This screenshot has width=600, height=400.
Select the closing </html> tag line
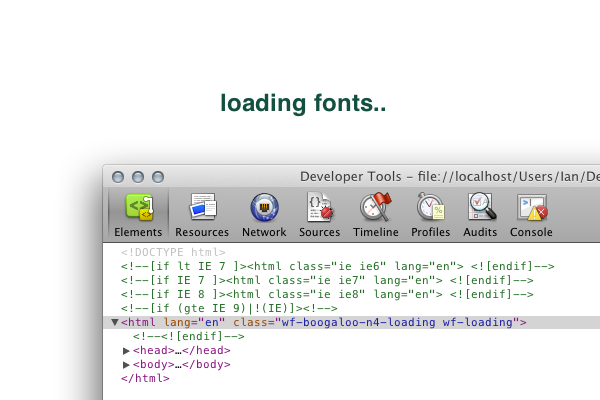coord(145,379)
